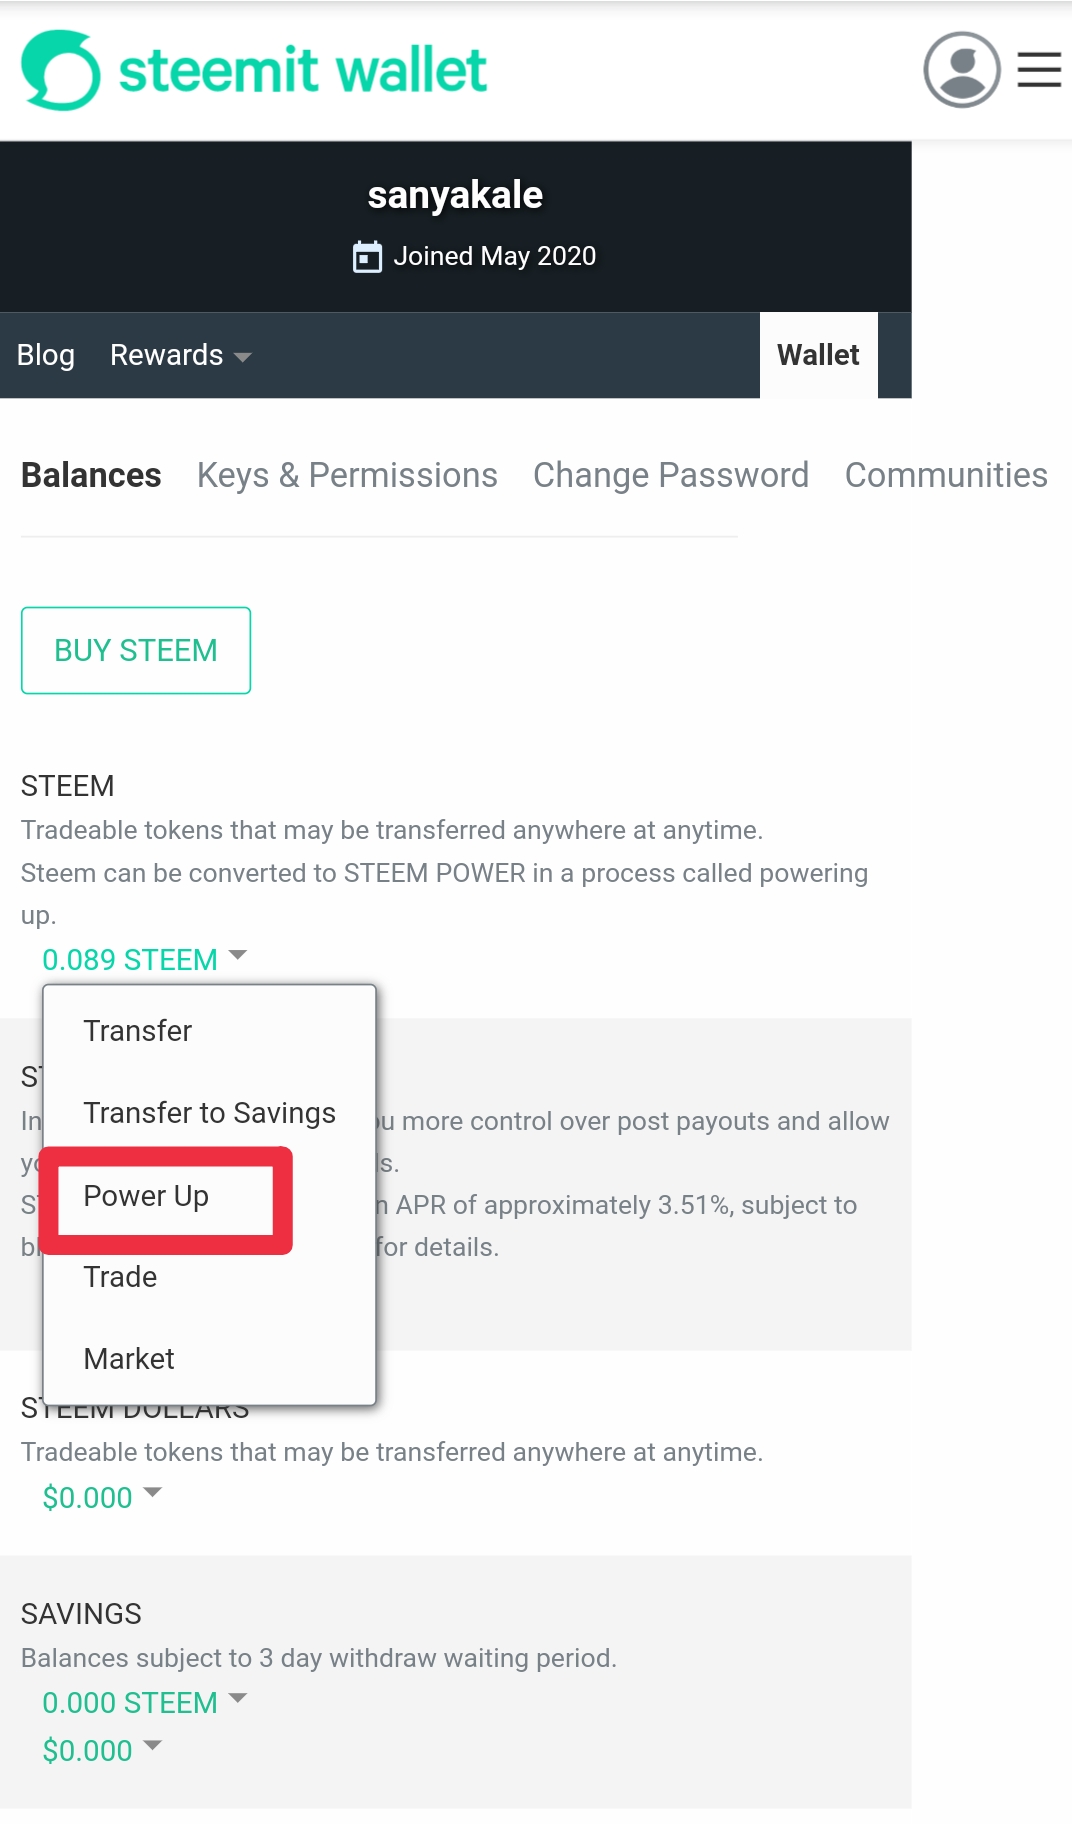Expand the Rewards dropdown

[x=180, y=355]
